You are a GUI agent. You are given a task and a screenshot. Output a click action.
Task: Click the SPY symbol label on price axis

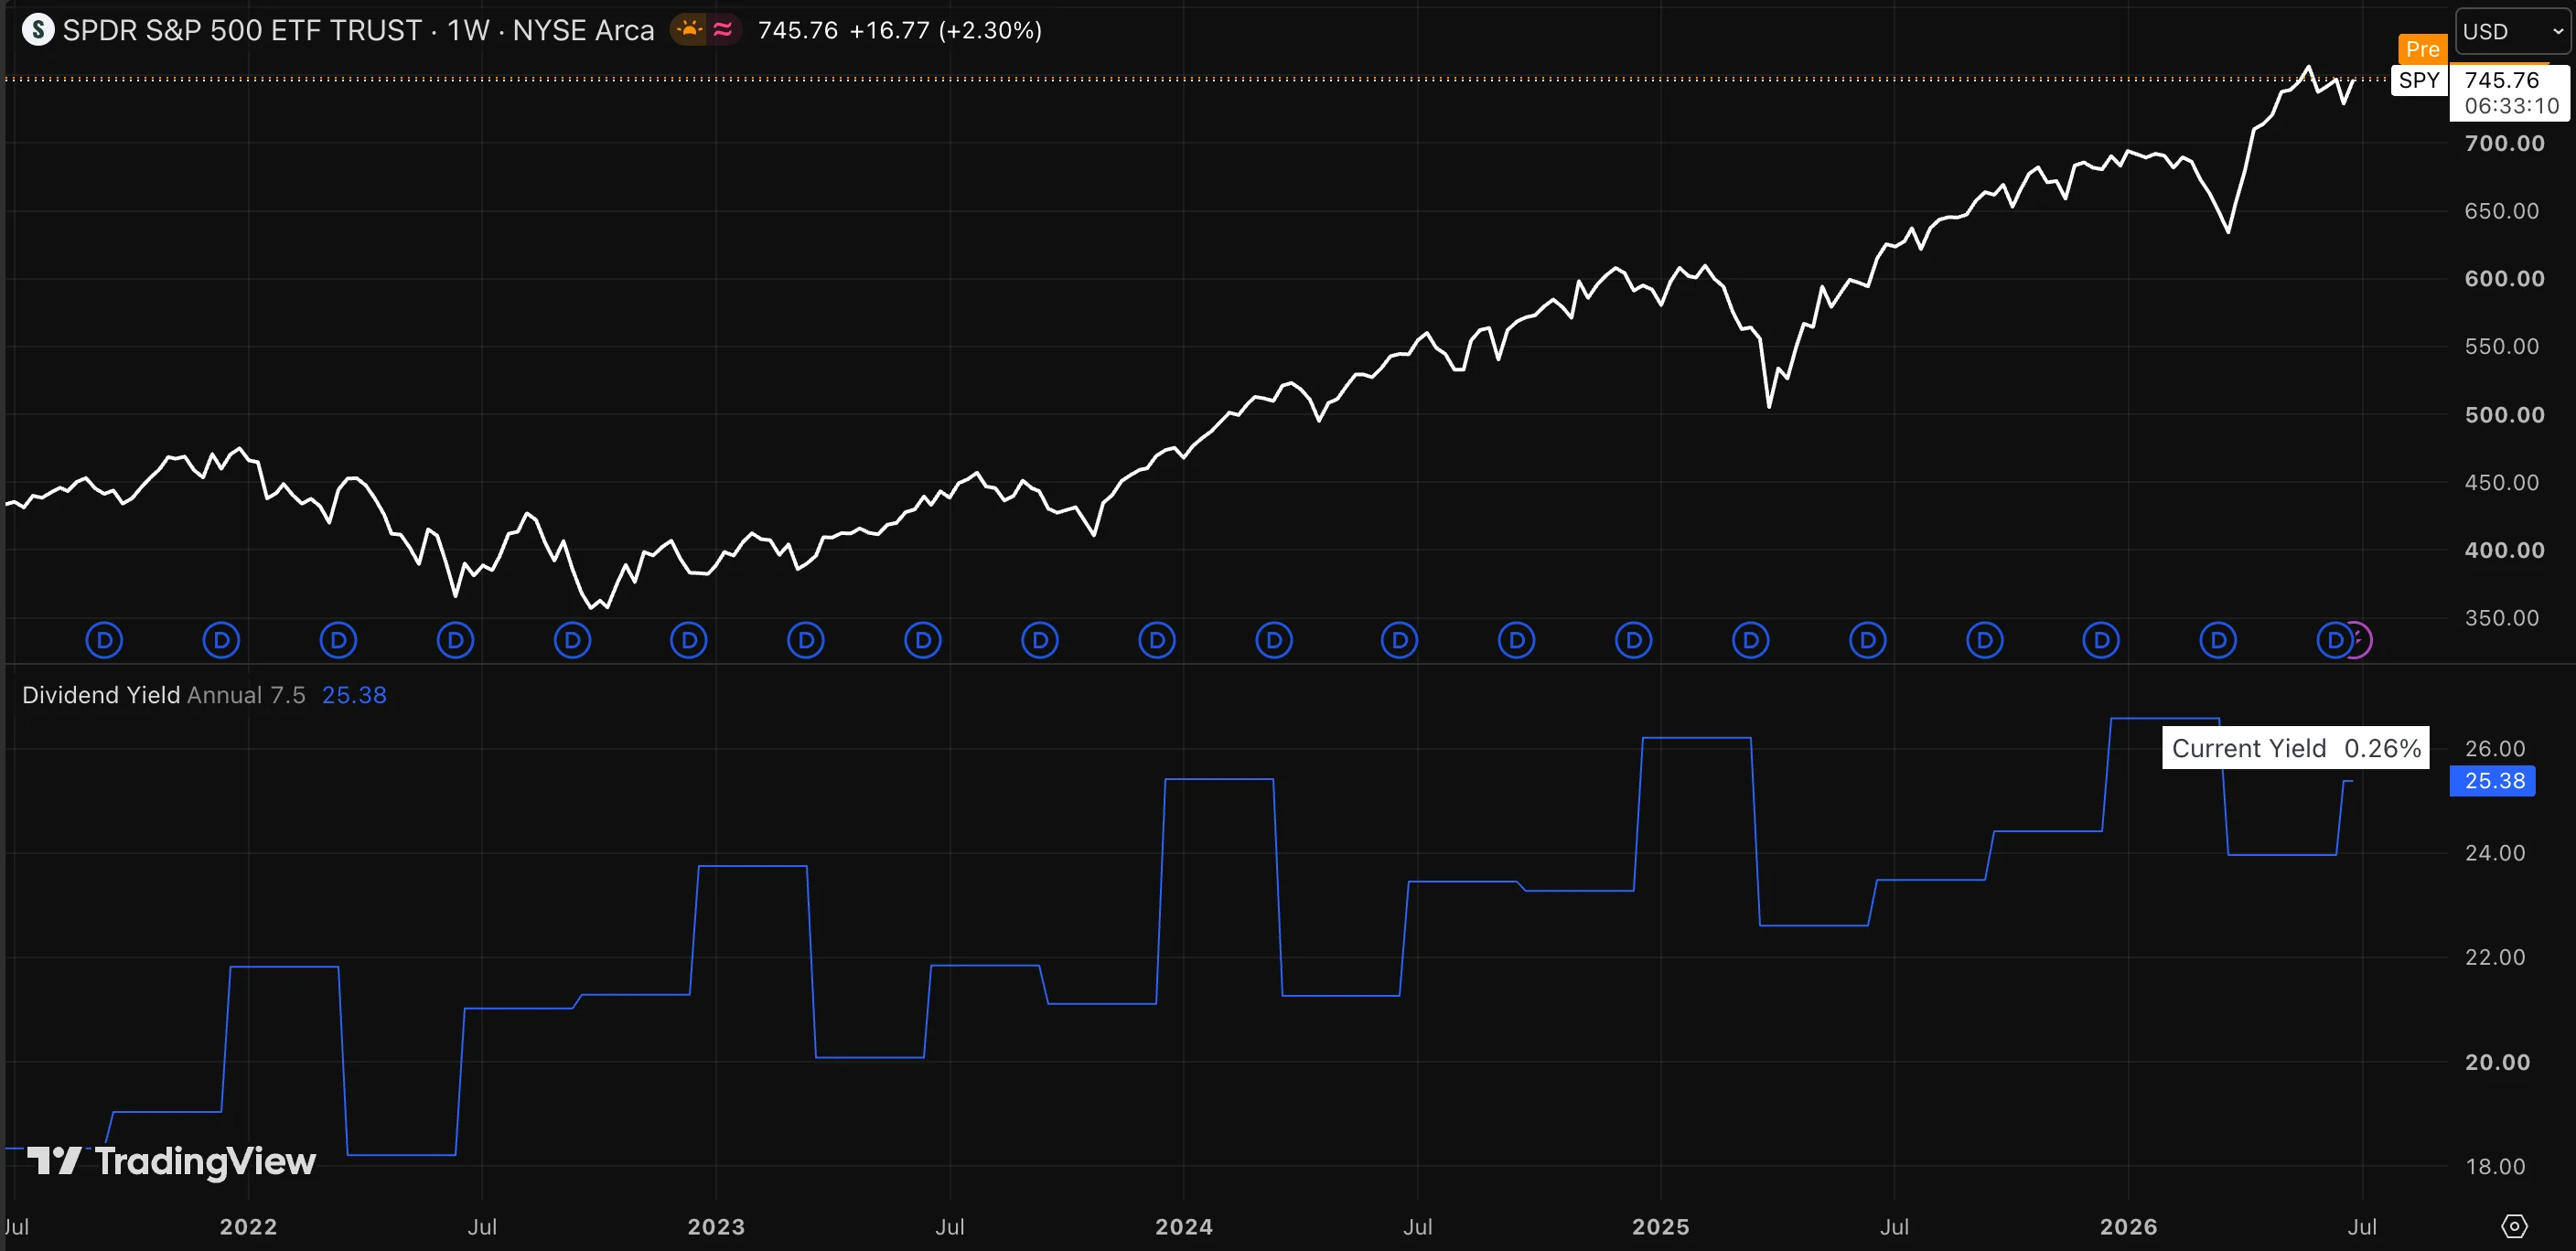pos(2419,80)
